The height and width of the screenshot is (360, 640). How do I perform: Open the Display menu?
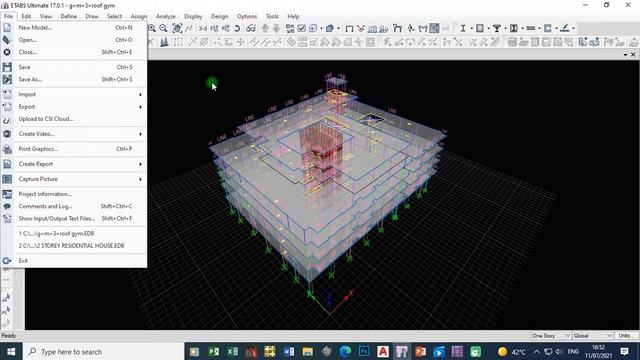pos(193,16)
